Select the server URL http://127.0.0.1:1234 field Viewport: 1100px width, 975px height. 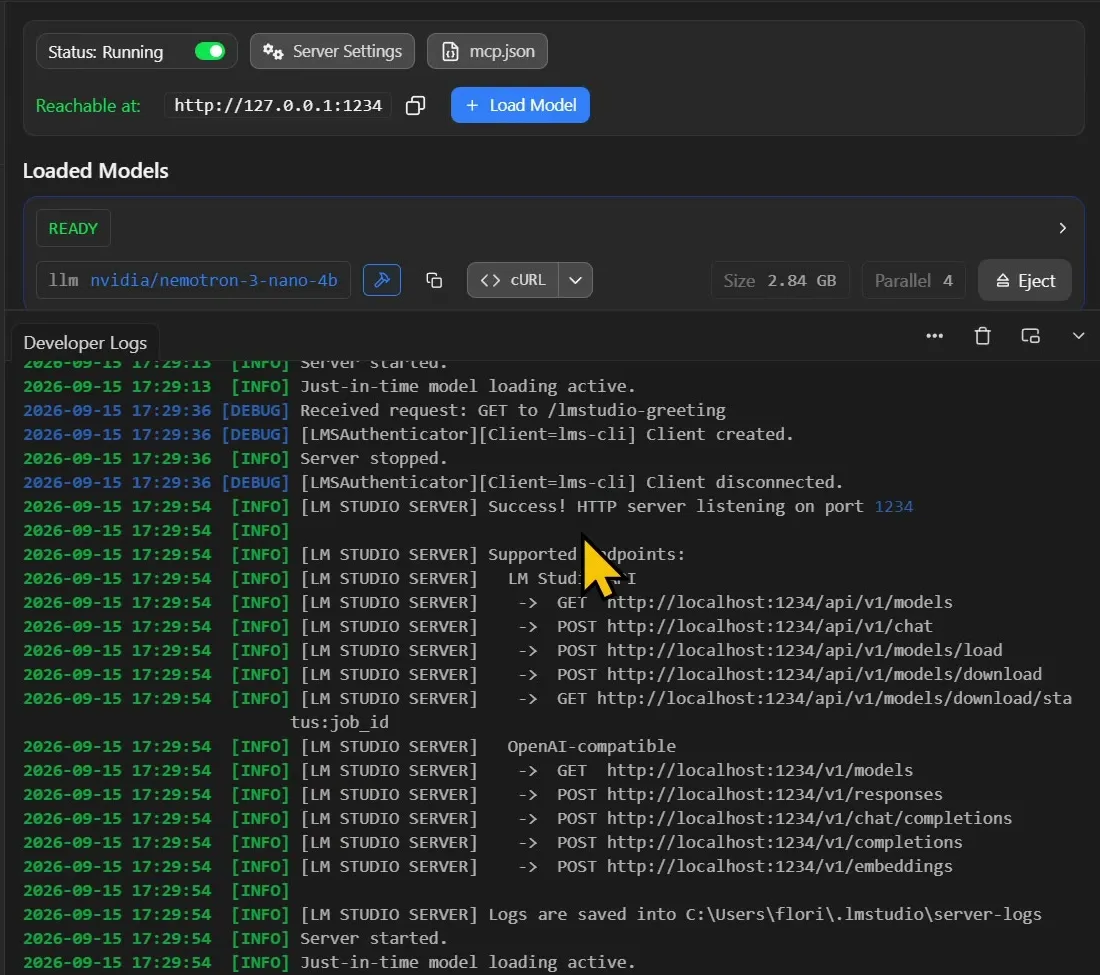(278, 105)
